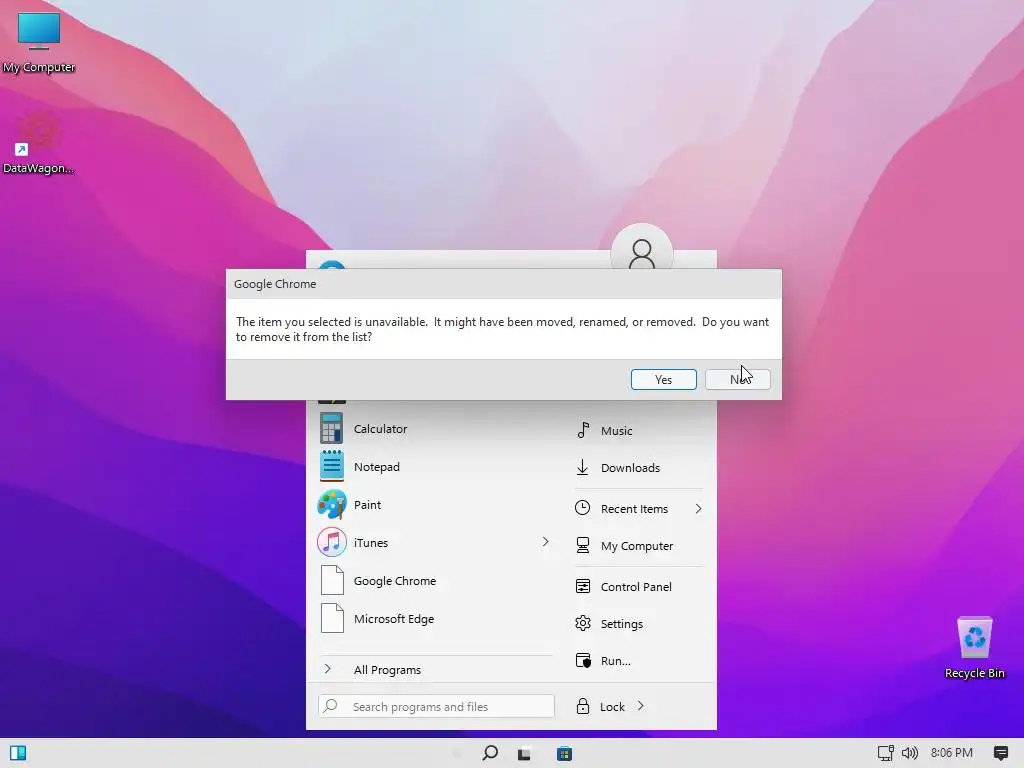Click the Microsoft Edge label text

pyautogui.click(x=394, y=619)
